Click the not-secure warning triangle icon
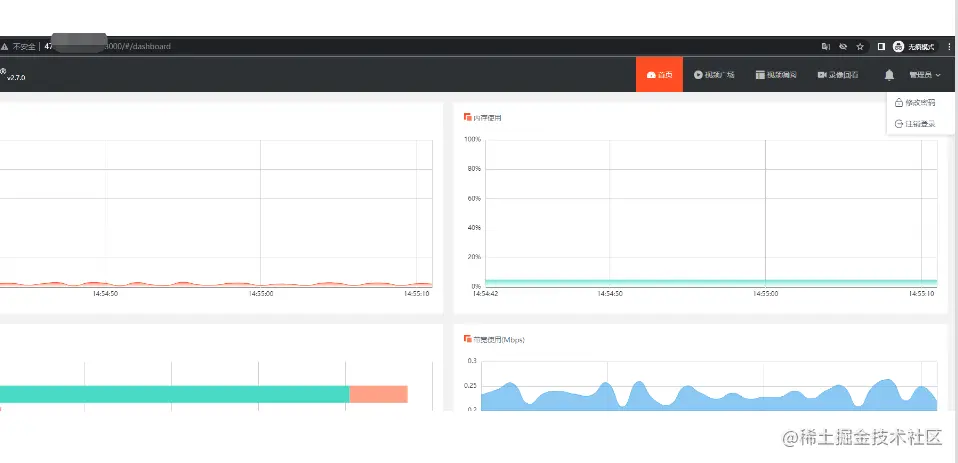This screenshot has height=463, width=958. 5,46
